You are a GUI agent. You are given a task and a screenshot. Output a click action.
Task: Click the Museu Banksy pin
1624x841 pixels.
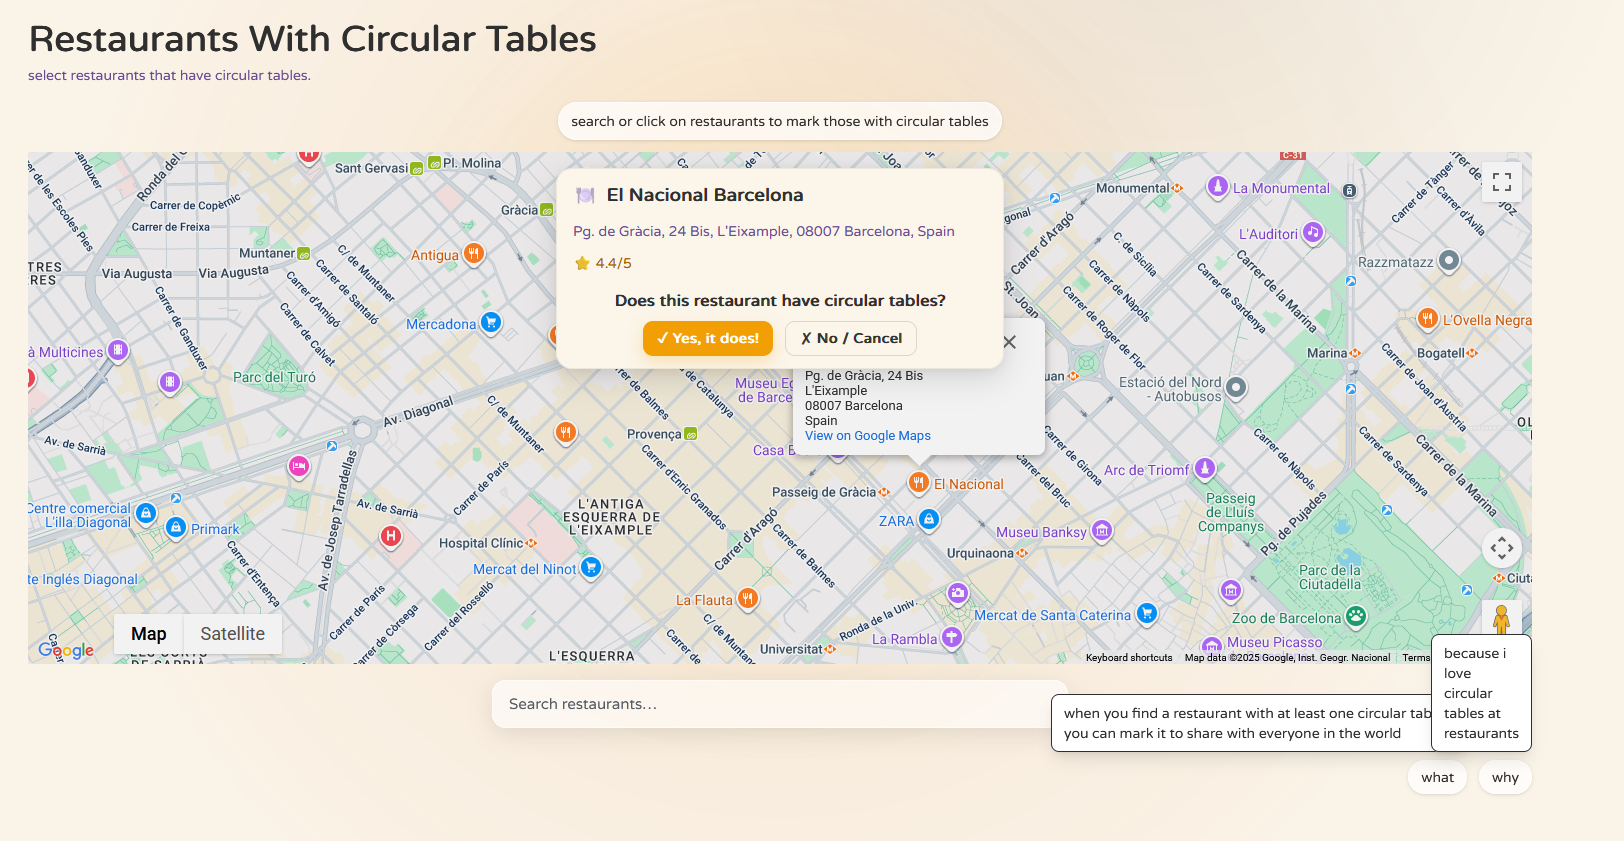[1102, 530]
